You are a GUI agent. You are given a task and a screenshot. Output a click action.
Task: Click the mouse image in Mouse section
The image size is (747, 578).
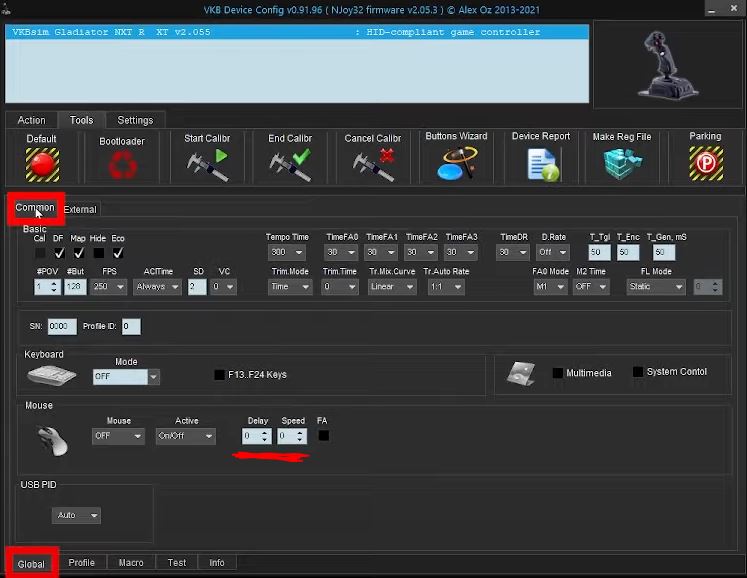pyautogui.click(x=53, y=441)
